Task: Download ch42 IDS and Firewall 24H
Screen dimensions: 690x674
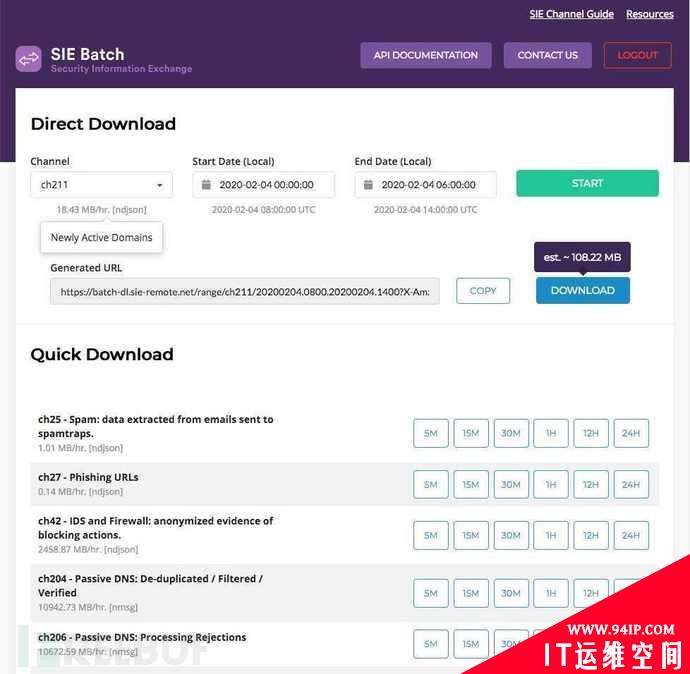Action: point(631,535)
